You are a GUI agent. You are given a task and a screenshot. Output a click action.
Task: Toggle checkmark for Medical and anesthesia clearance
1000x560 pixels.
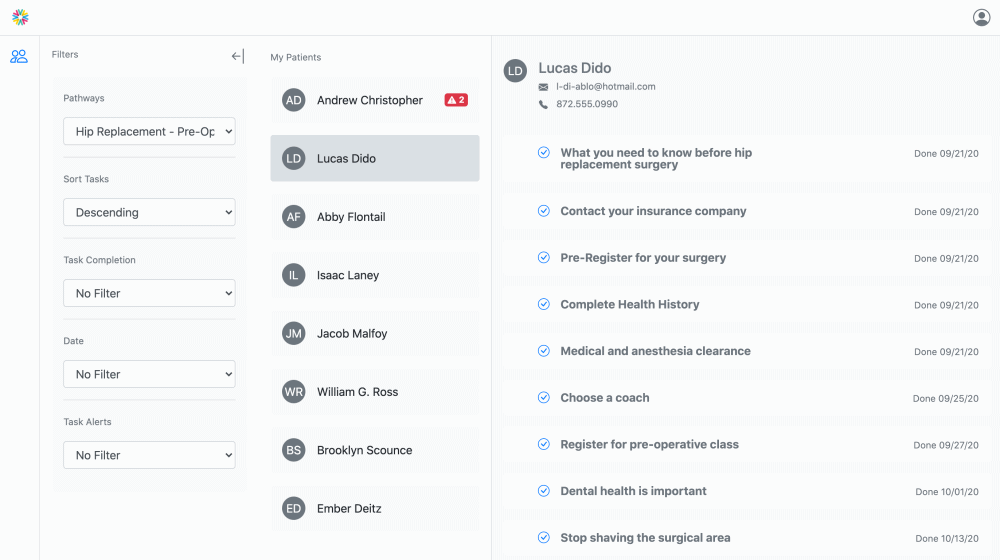(543, 351)
